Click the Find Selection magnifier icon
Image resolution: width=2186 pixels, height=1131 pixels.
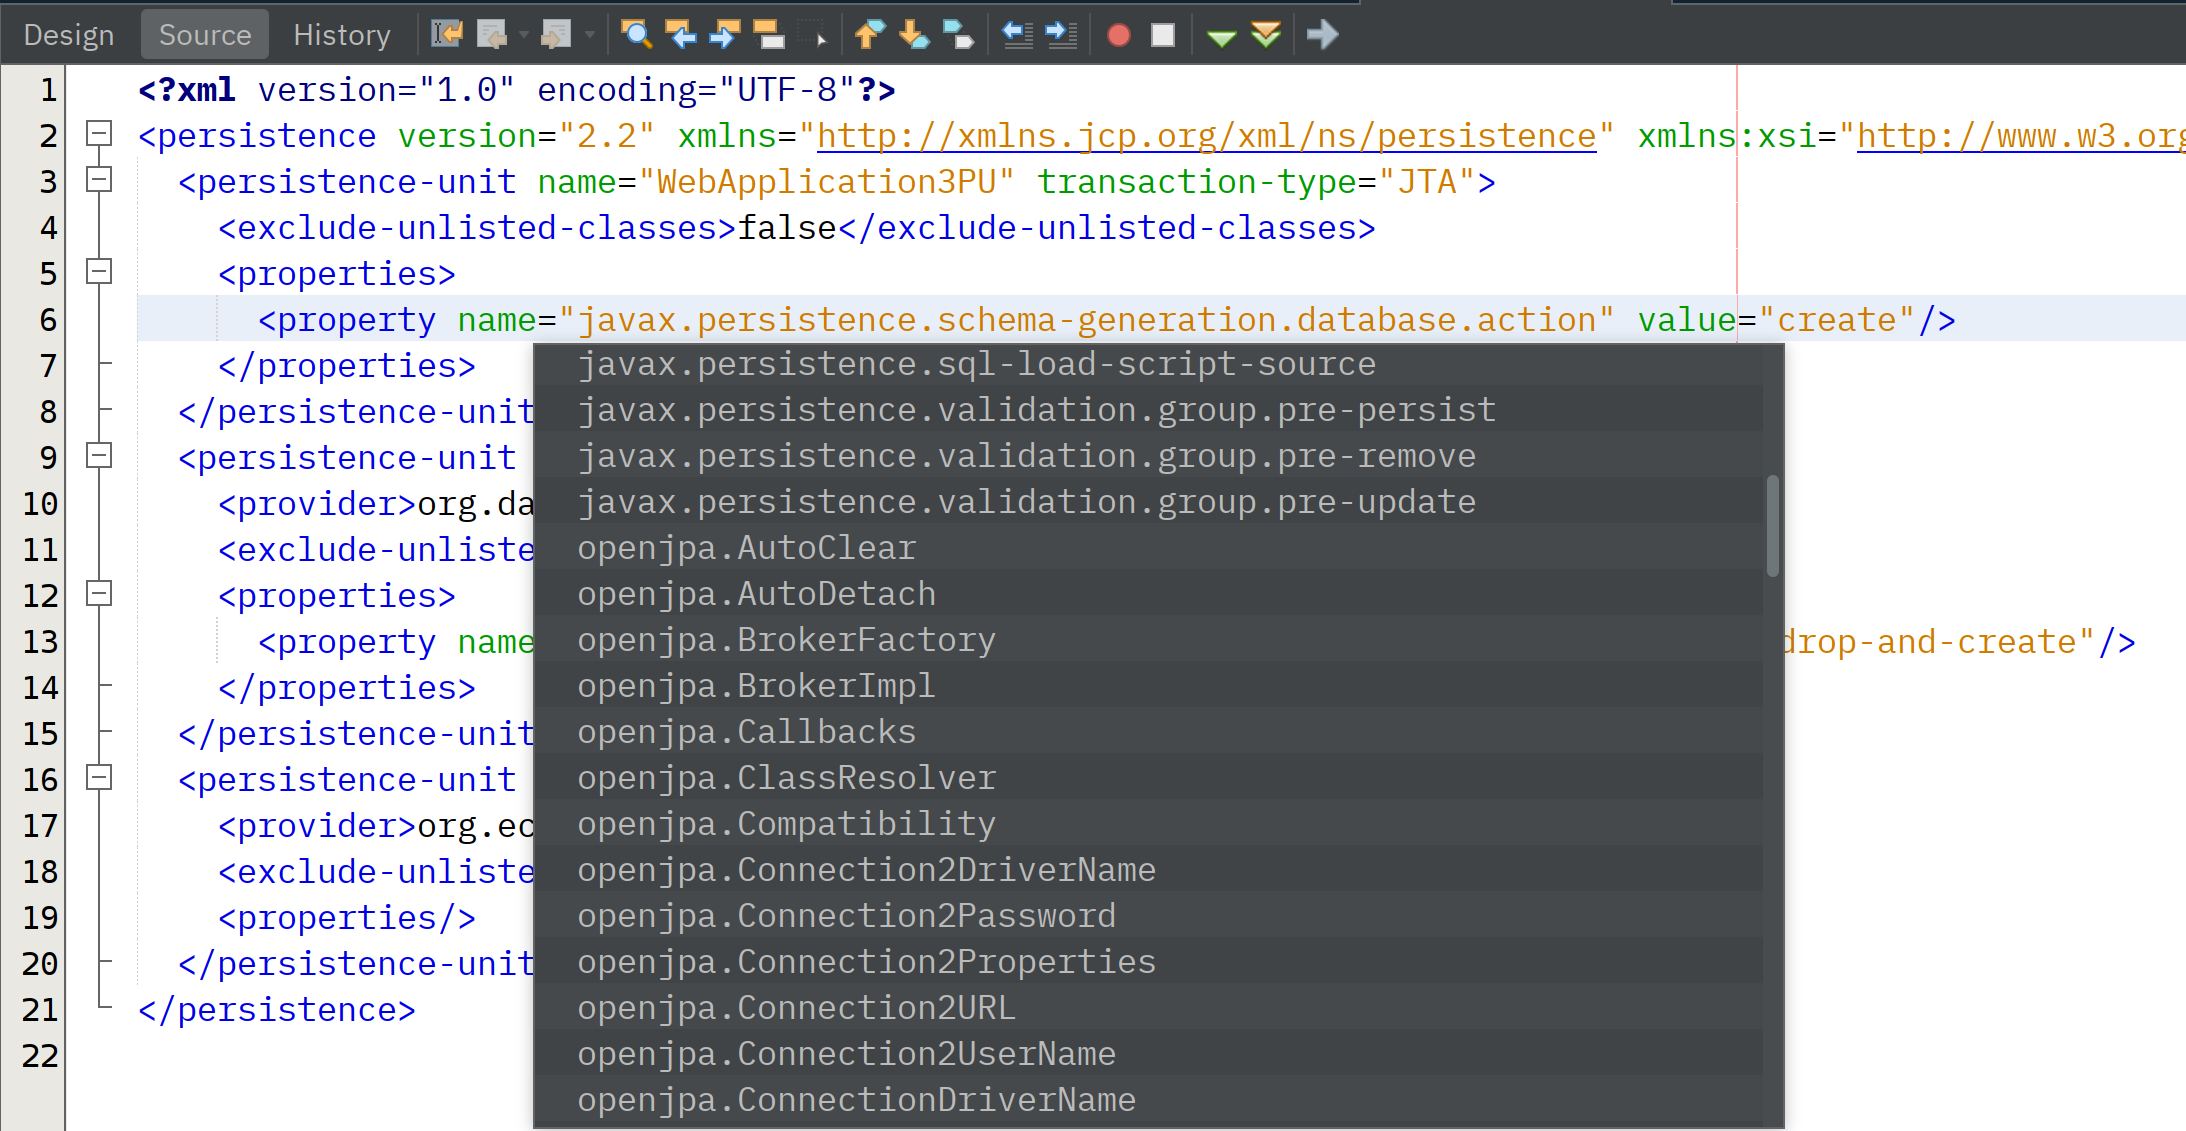pos(636,35)
